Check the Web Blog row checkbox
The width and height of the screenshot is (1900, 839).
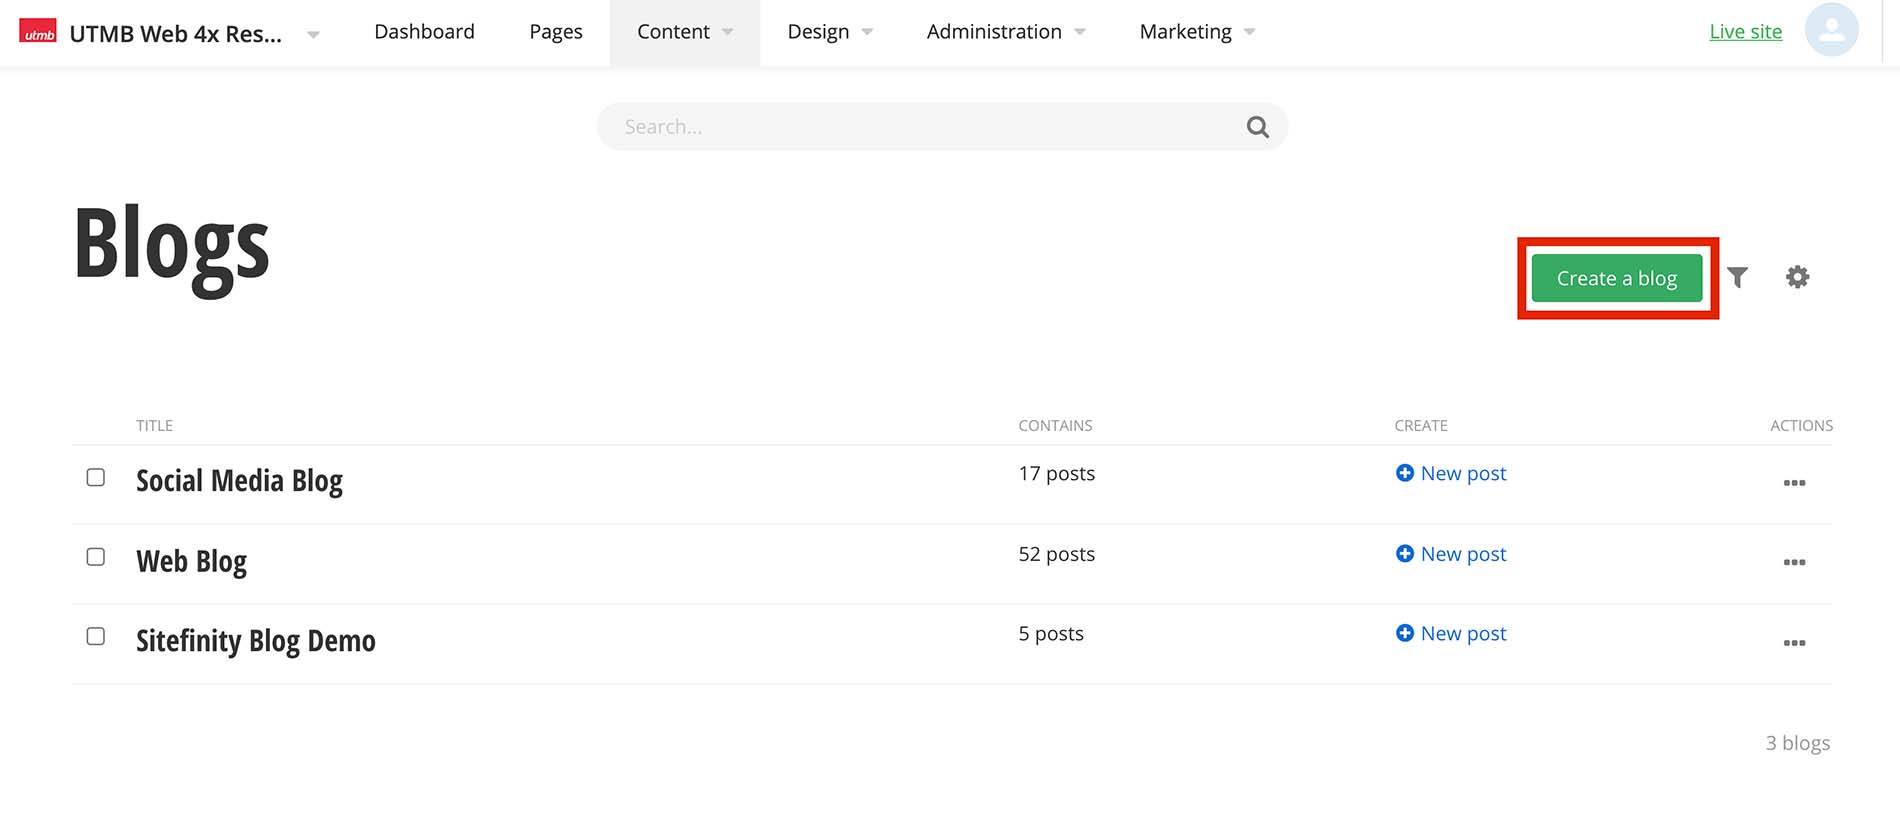pos(96,557)
